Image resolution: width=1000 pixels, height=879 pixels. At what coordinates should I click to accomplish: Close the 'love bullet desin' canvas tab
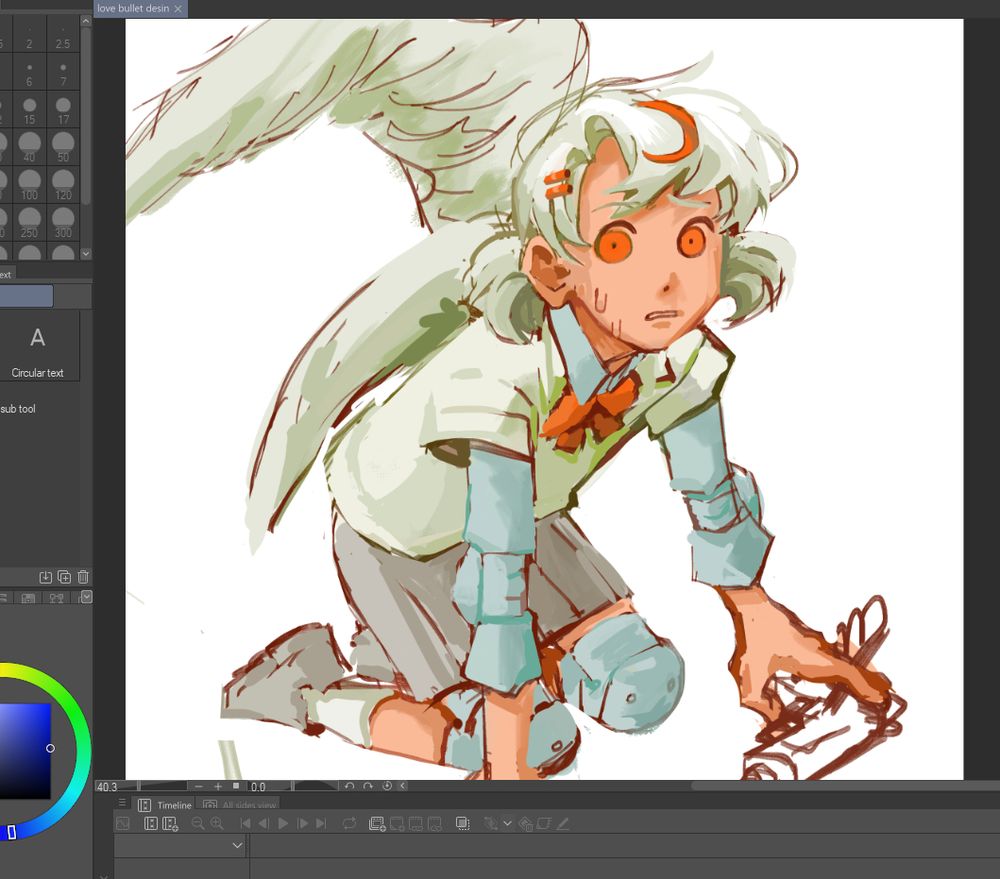[179, 8]
